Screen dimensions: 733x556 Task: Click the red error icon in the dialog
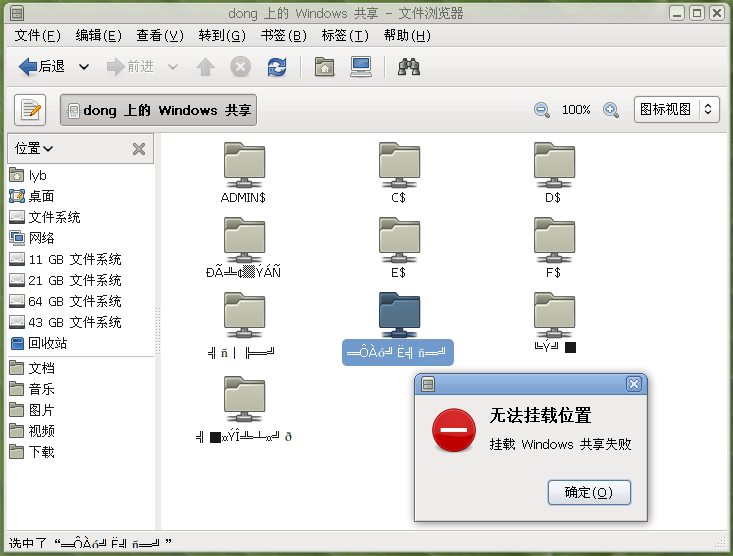[x=453, y=430]
